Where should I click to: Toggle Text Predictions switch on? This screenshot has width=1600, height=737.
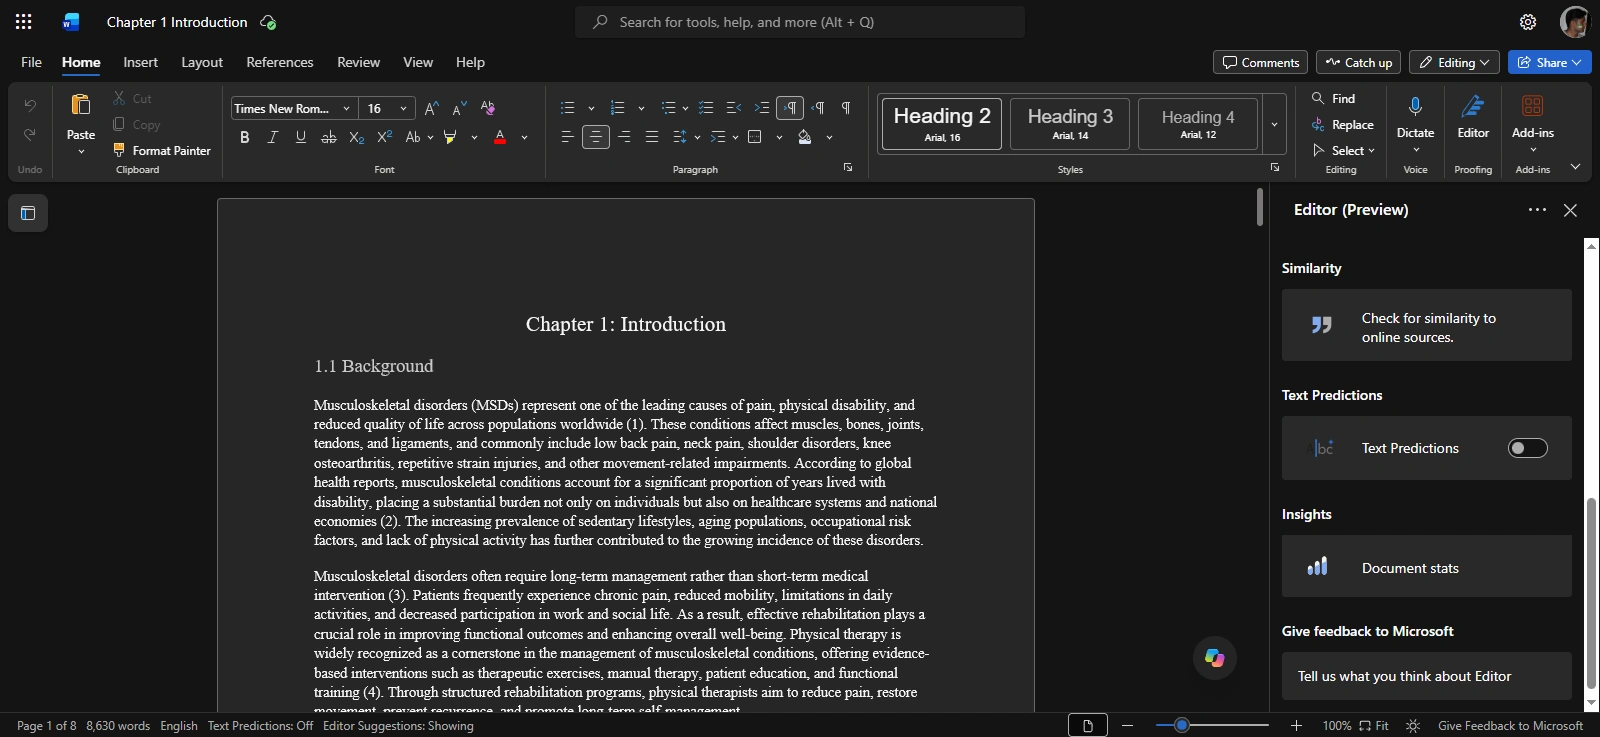(x=1527, y=448)
